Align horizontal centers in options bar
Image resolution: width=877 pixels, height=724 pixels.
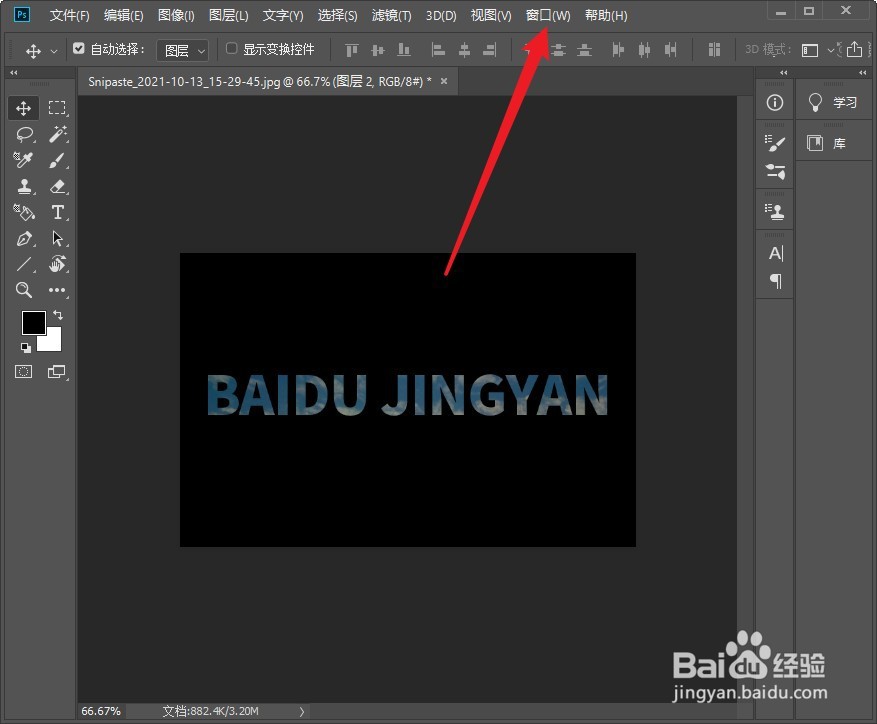click(464, 50)
